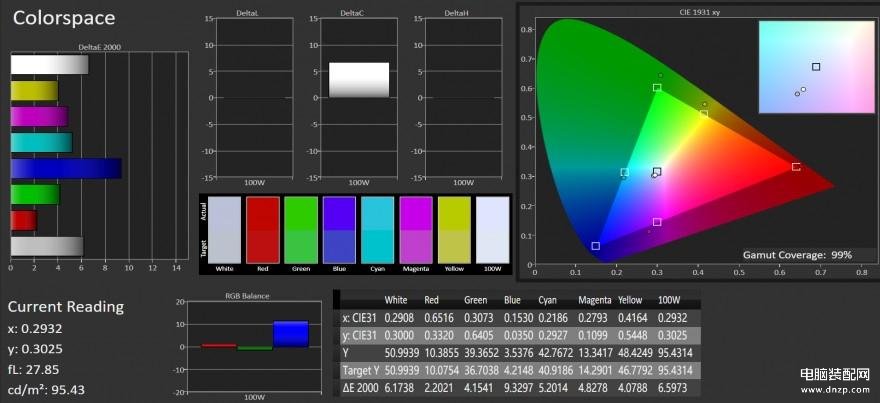The image size is (880, 403).
Task: Click the Red ΔE value 2.2021
Action: click(440, 388)
